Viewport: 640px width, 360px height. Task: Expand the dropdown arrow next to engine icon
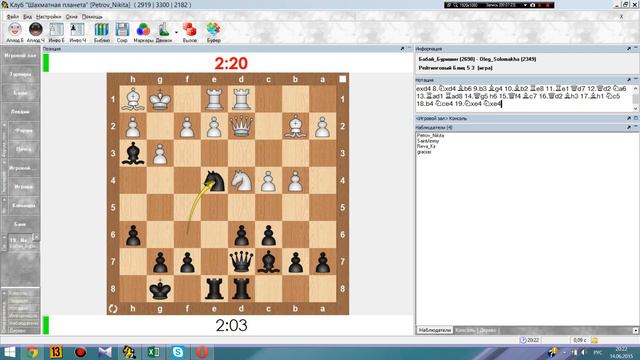tap(176, 32)
